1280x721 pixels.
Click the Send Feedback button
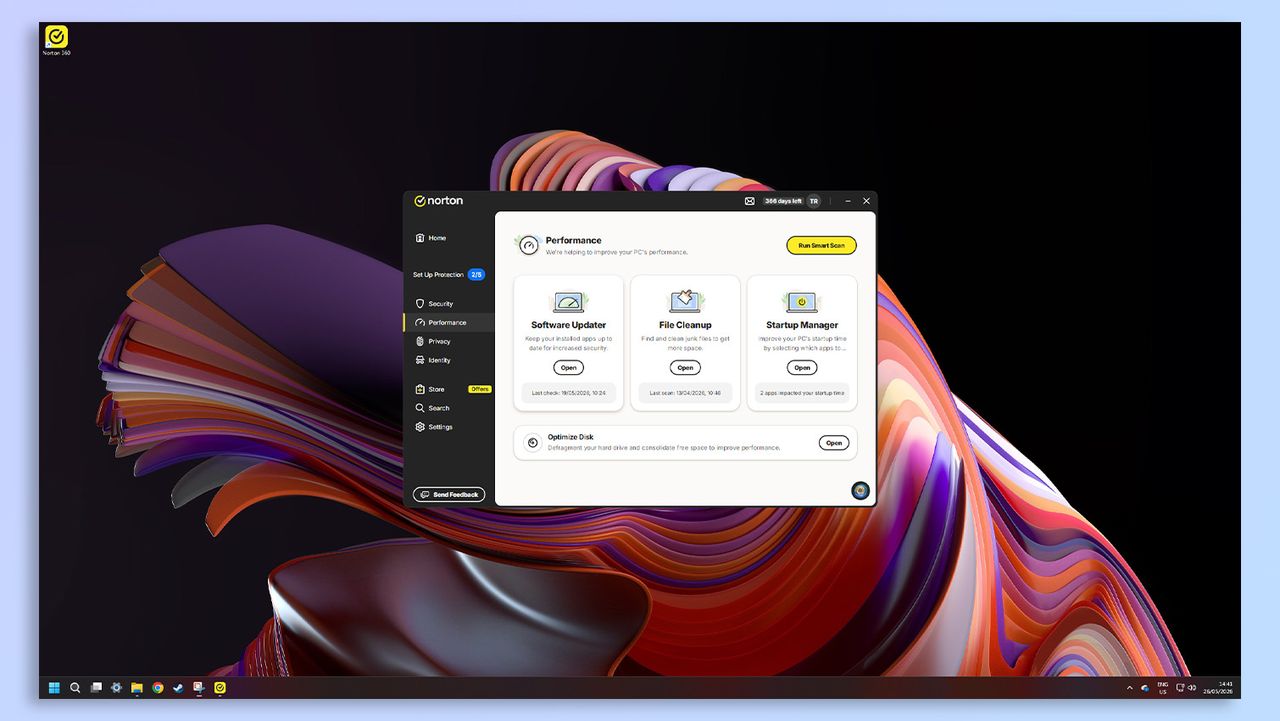pos(449,494)
